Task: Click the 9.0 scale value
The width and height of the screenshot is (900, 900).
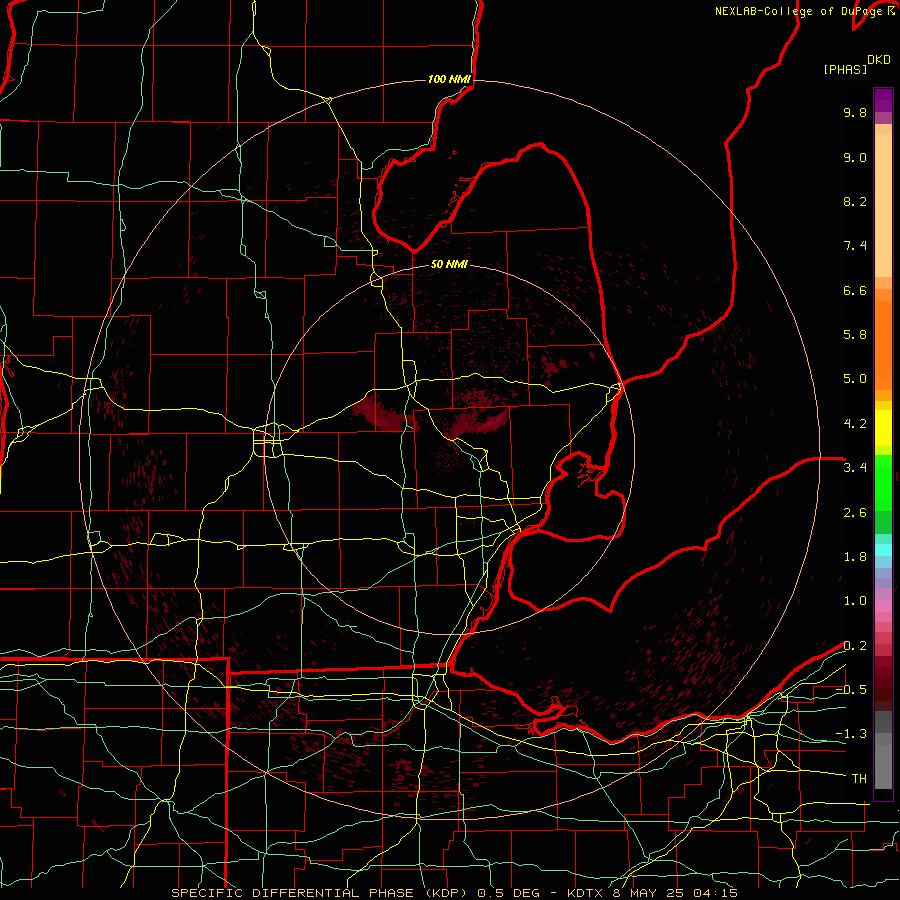Action: coord(855,157)
